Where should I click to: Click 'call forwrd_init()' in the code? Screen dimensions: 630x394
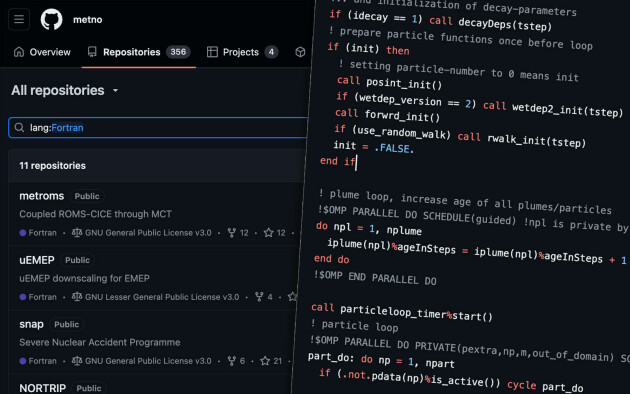click(x=387, y=115)
